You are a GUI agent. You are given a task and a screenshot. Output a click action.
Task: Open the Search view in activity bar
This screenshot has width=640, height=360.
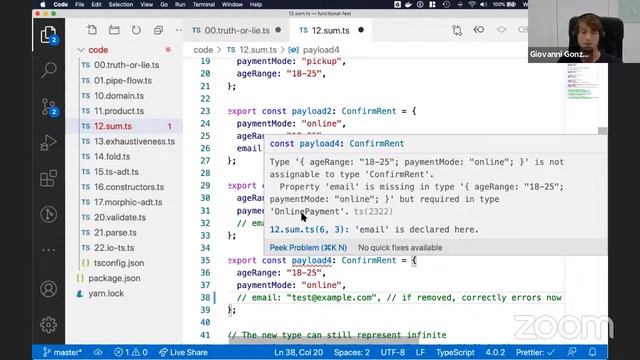click(49, 70)
